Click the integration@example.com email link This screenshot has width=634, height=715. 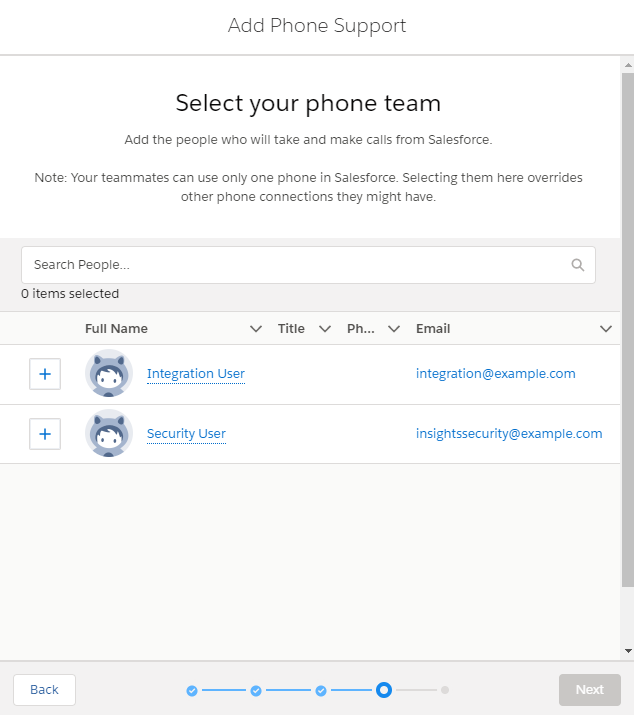(495, 373)
